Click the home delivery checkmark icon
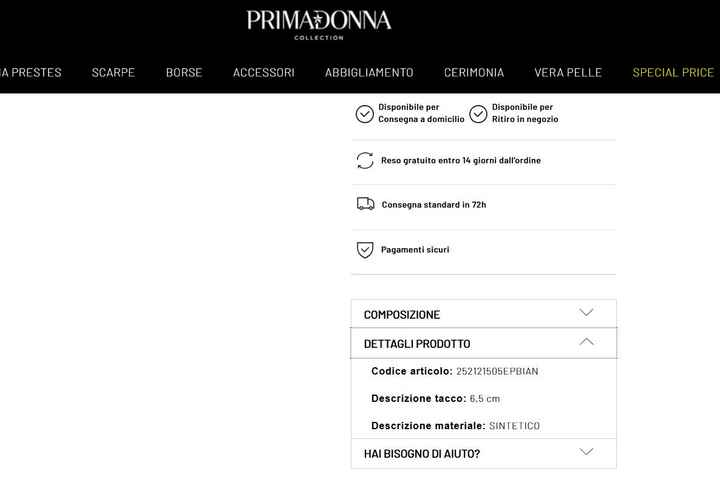 365,113
